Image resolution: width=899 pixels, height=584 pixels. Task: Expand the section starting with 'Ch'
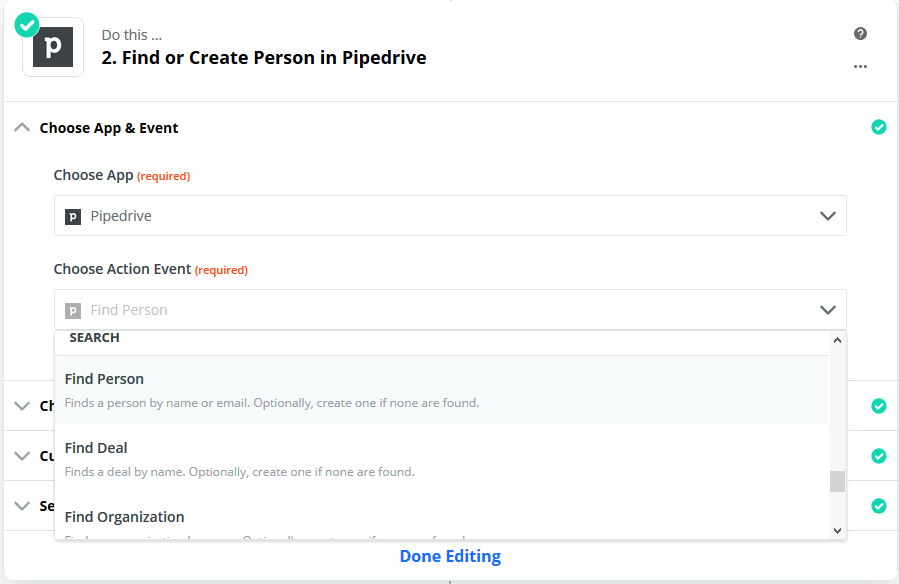click(x=22, y=406)
